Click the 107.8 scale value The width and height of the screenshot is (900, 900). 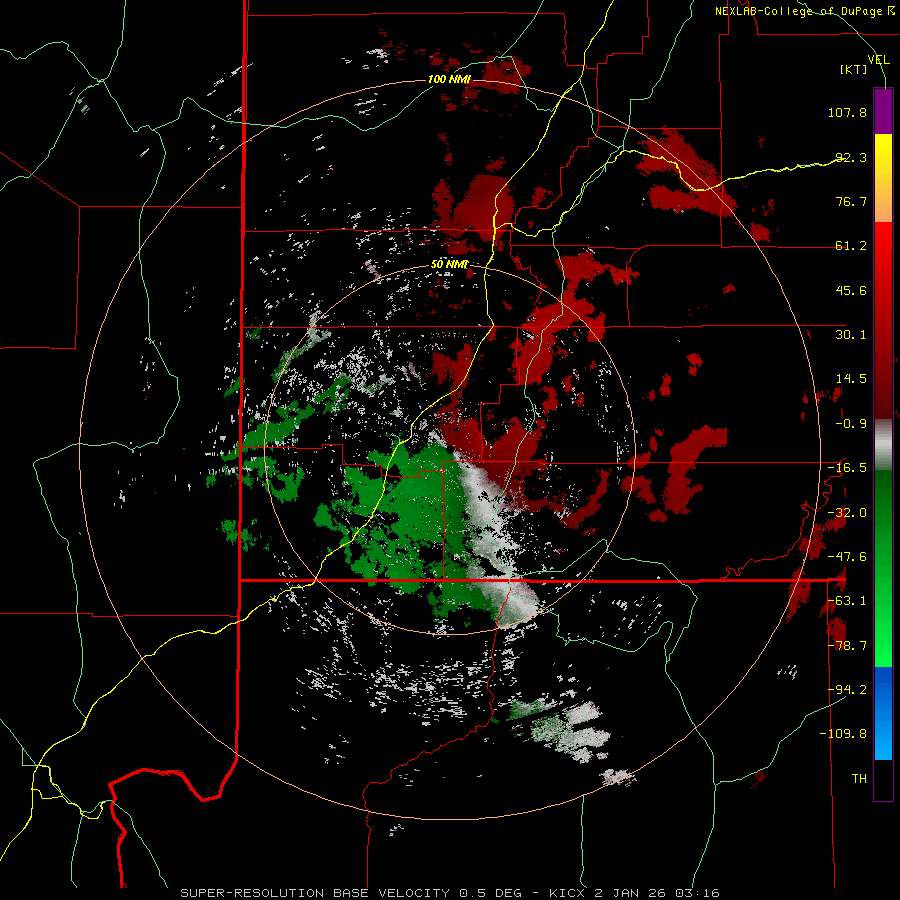tap(847, 112)
